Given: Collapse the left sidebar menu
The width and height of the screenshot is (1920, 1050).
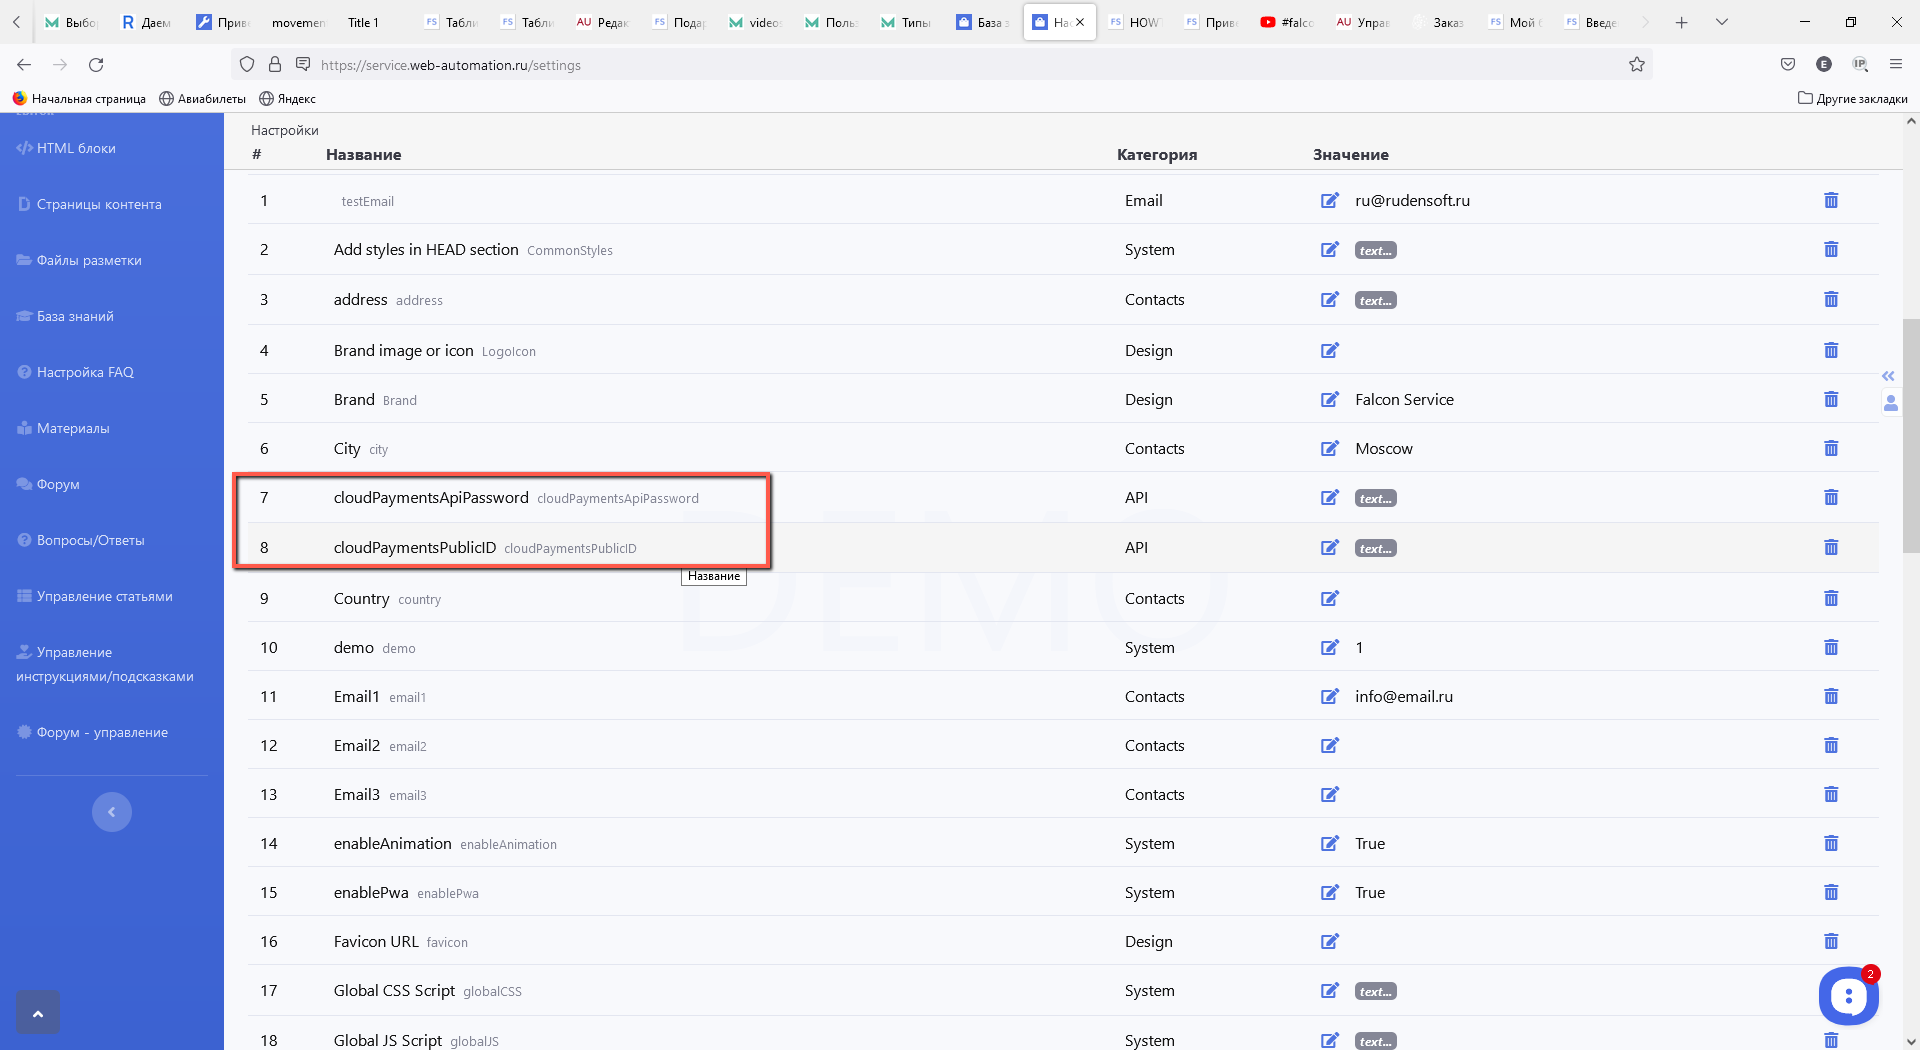Looking at the screenshot, I should [112, 812].
